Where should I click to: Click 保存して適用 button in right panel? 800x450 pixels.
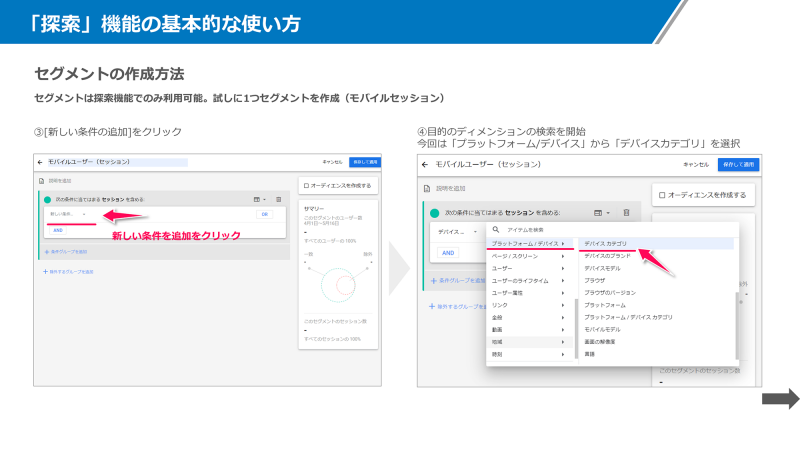tap(738, 164)
